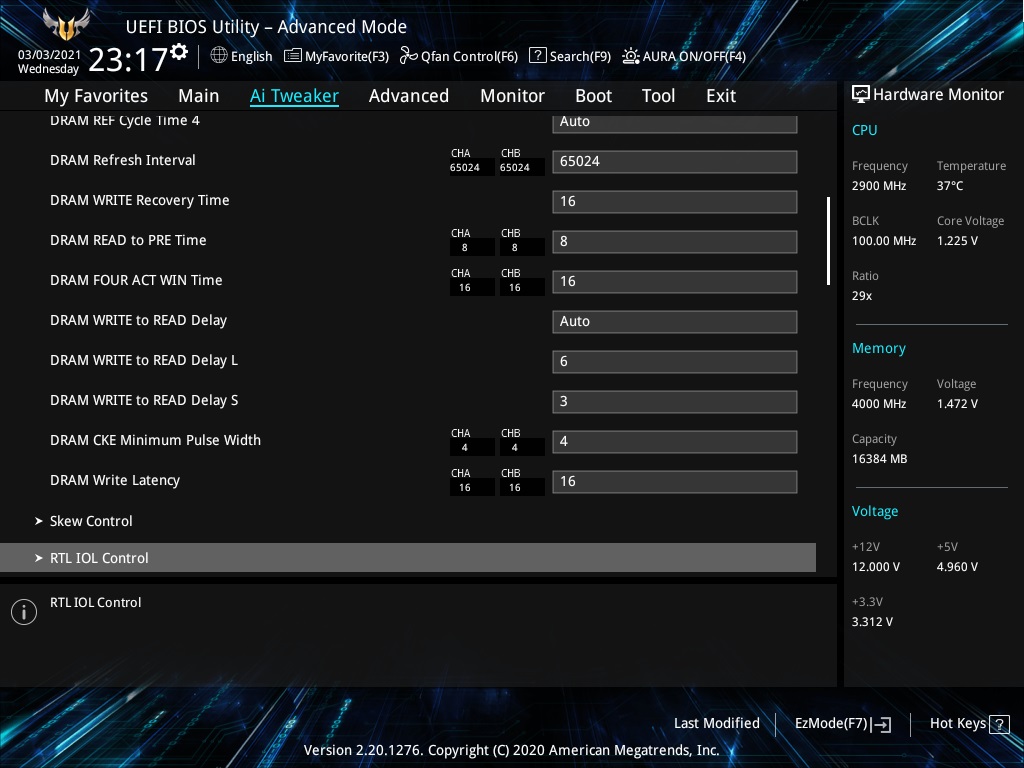Open the My Favorites tab
Viewport: 1024px width, 768px height.
(x=96, y=96)
